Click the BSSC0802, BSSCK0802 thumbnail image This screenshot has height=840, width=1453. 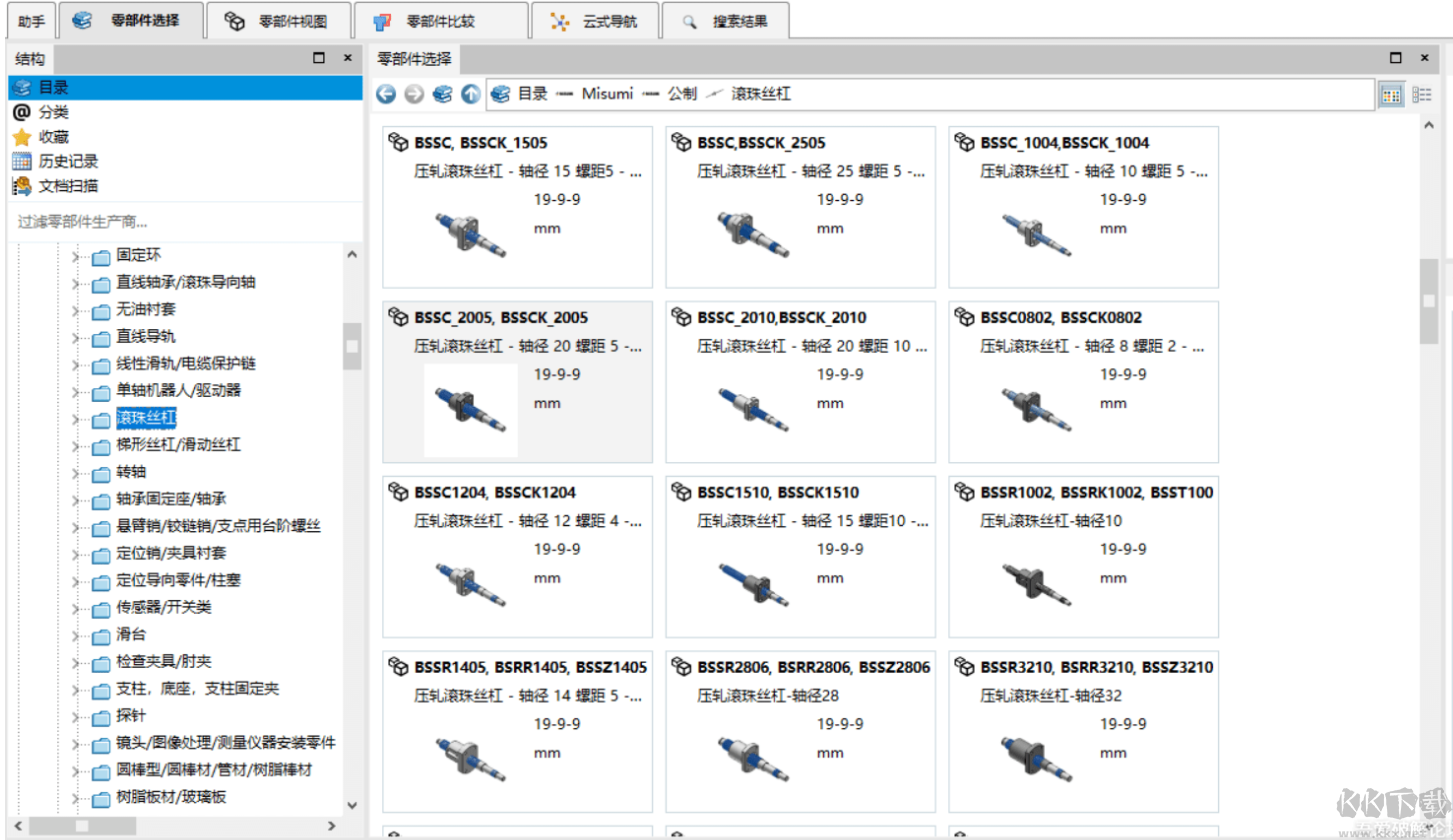(x=1038, y=409)
